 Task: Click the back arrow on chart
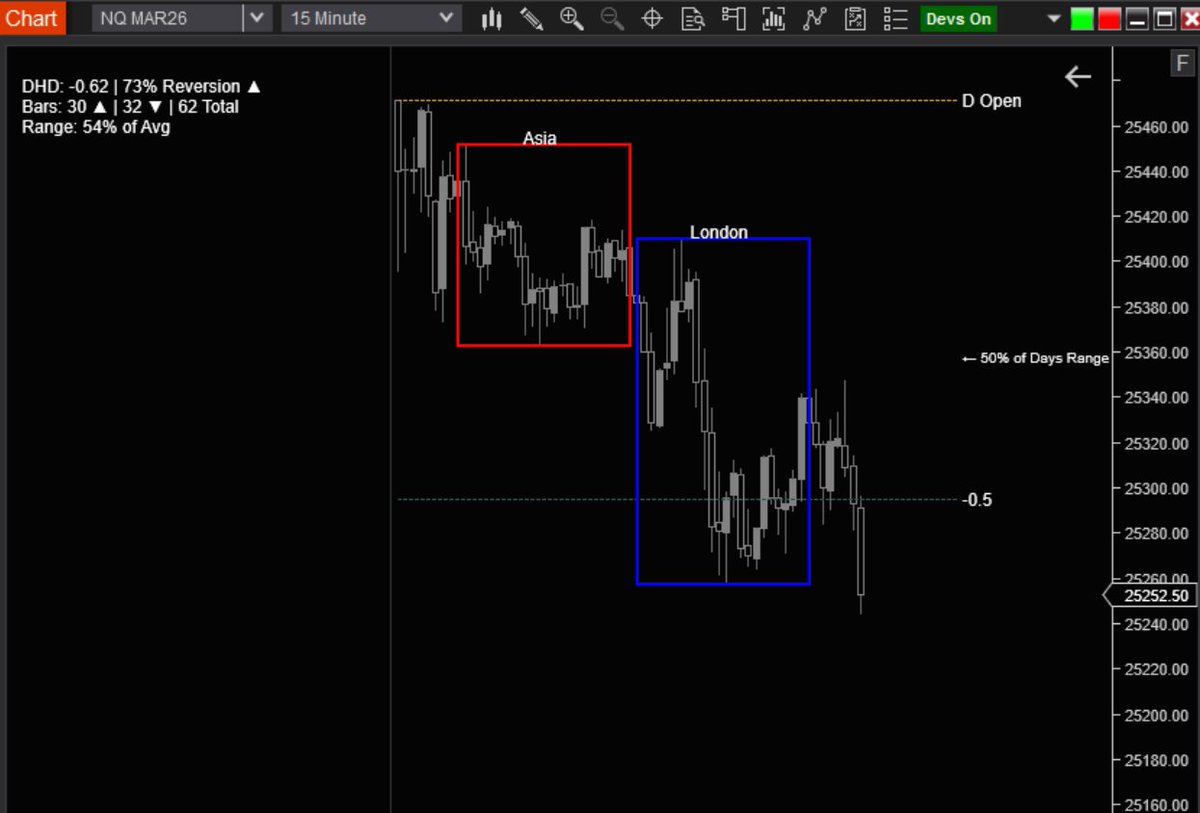click(x=1078, y=76)
